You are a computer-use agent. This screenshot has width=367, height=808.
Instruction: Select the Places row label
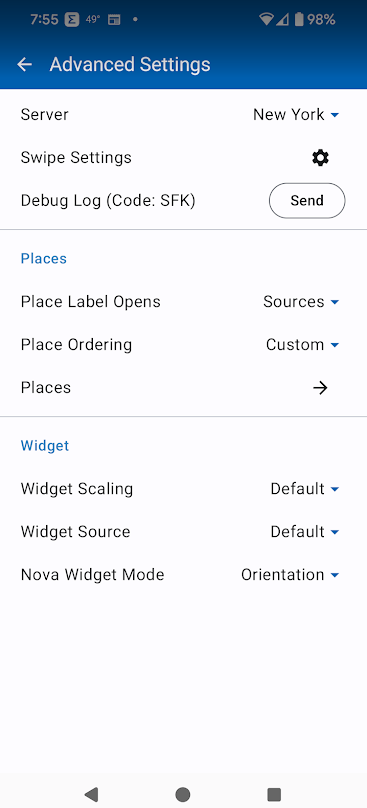pyautogui.click(x=46, y=388)
